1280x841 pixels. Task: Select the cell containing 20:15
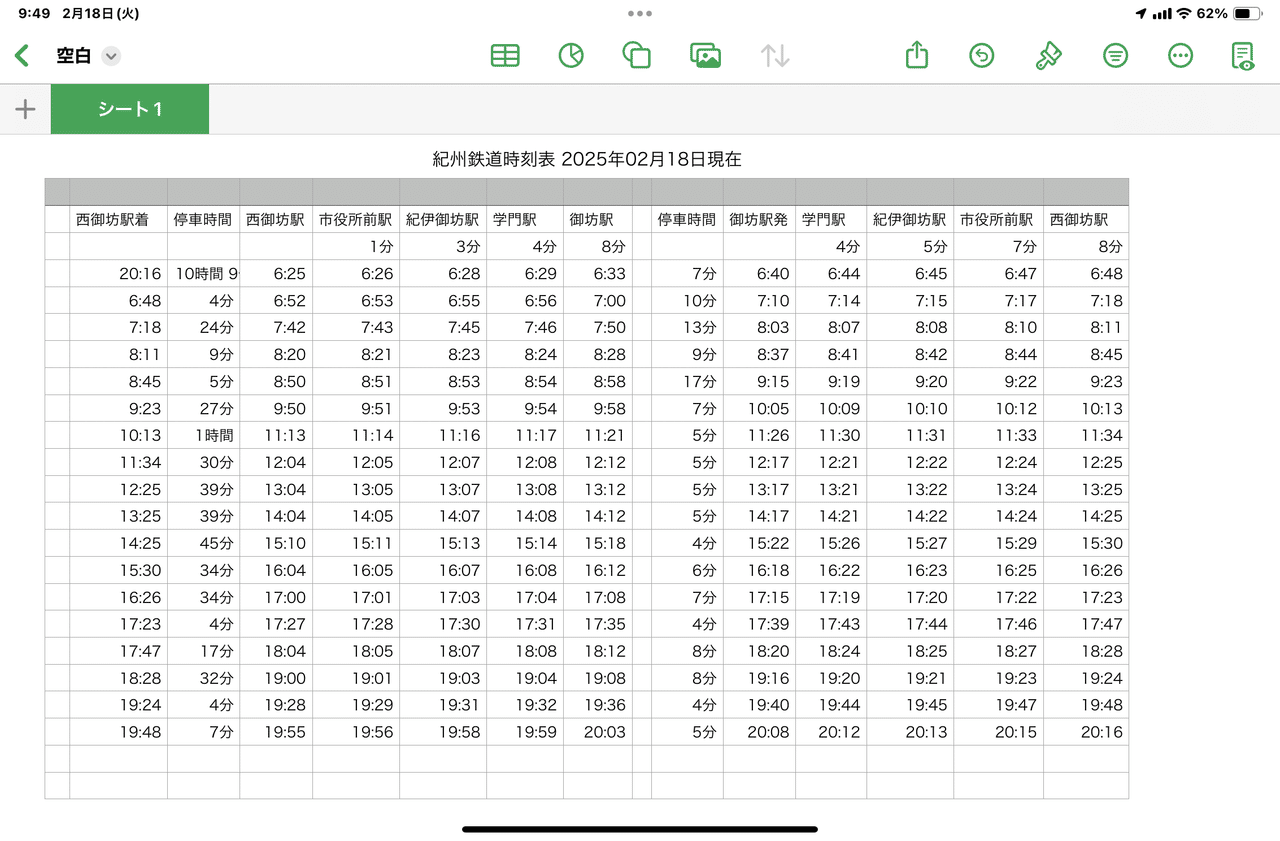coord(998,733)
